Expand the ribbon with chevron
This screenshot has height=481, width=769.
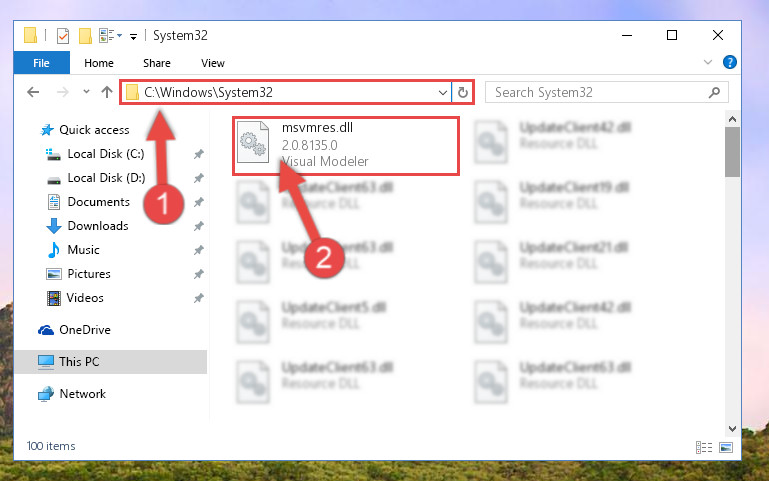coord(708,62)
